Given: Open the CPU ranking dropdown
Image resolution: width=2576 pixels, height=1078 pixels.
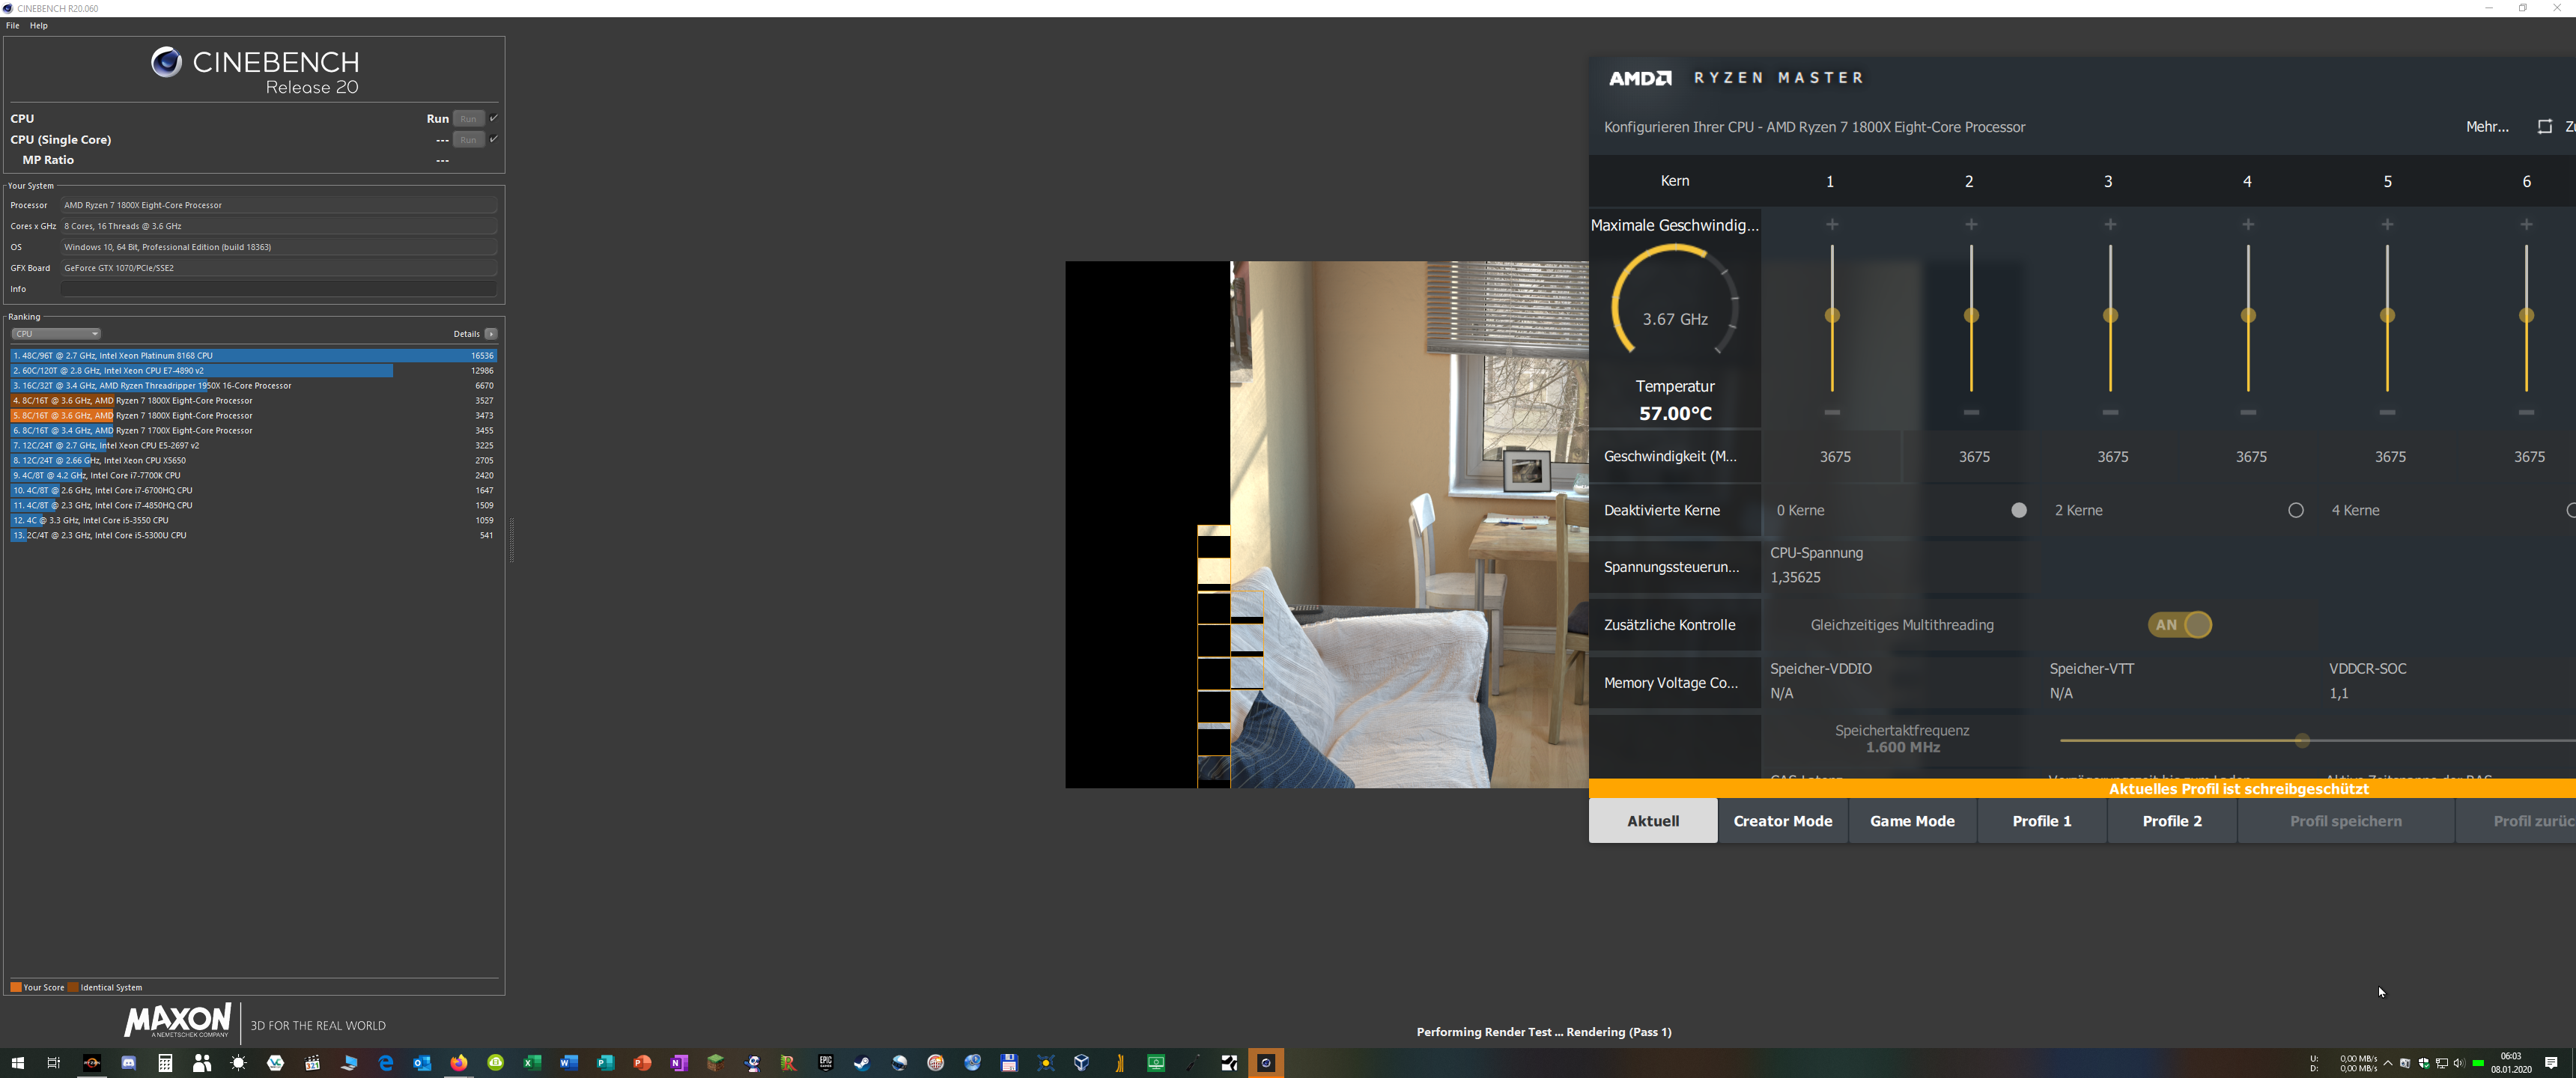Looking at the screenshot, I should (56, 334).
